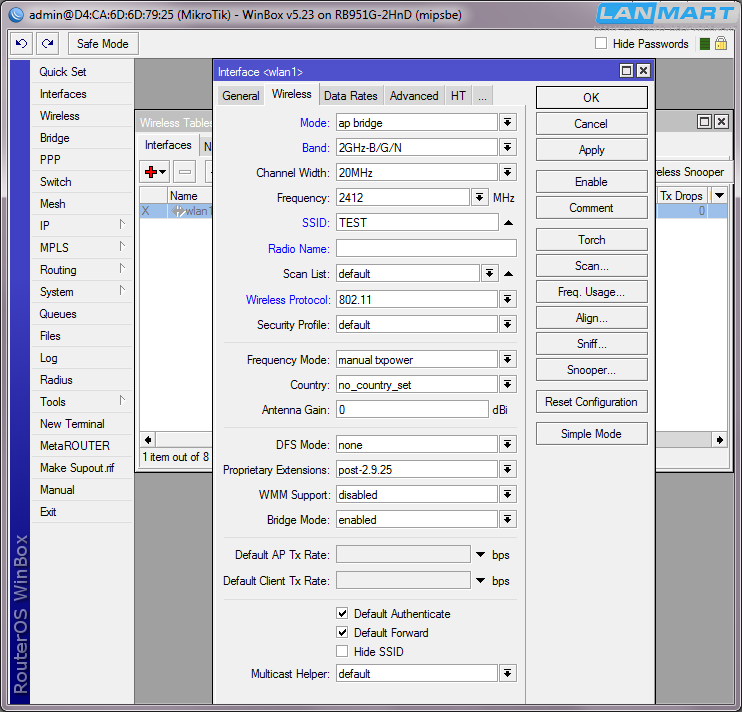The image size is (742, 712).
Task: Open Freq. Usage... tool
Action: 592,292
